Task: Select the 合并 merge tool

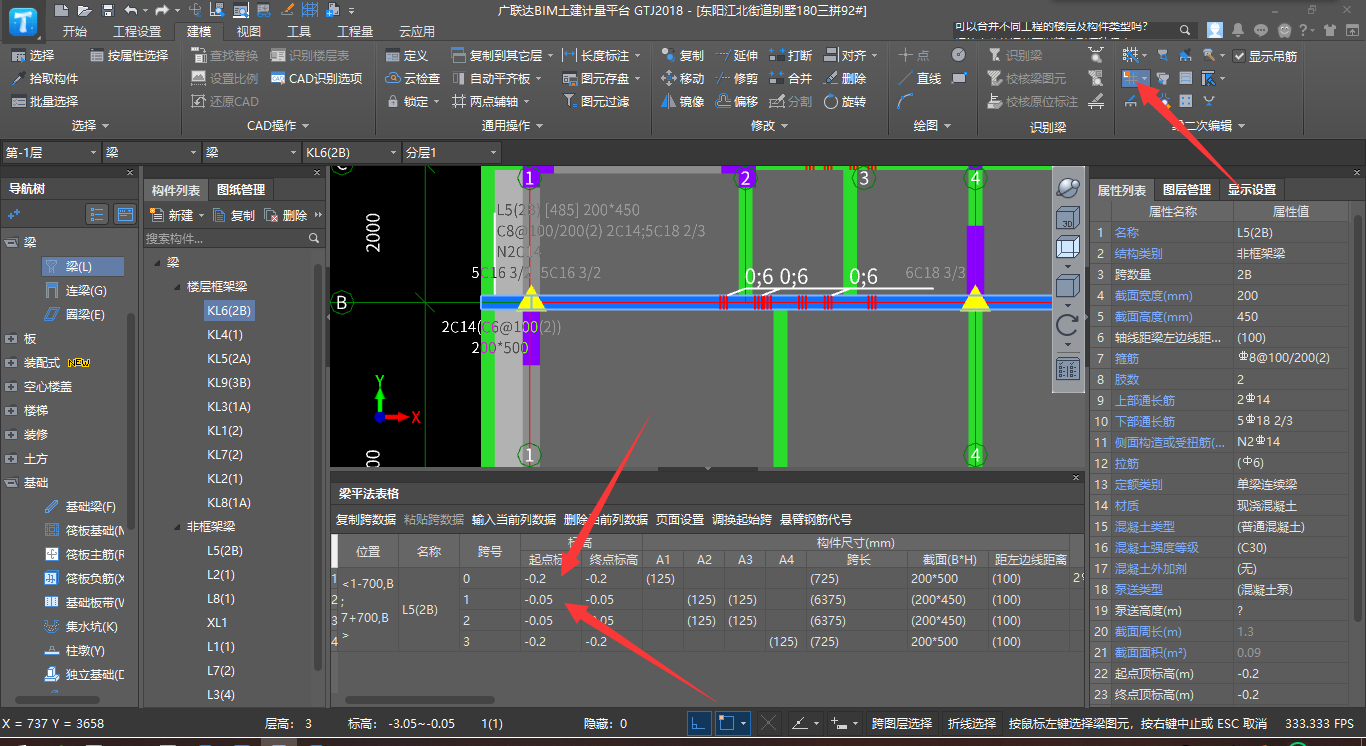Action: [x=790, y=78]
